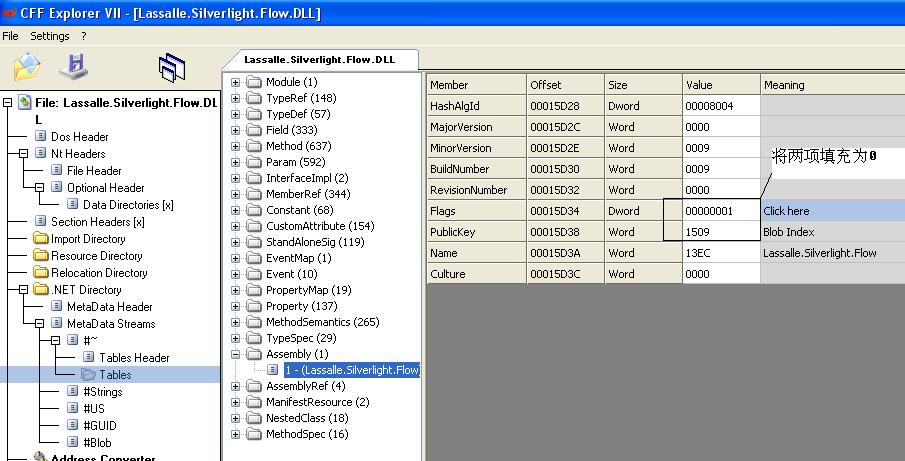Viewport: 905px width, 461px height.
Task: Open Relocation Directory folder item
Action: coord(99,273)
